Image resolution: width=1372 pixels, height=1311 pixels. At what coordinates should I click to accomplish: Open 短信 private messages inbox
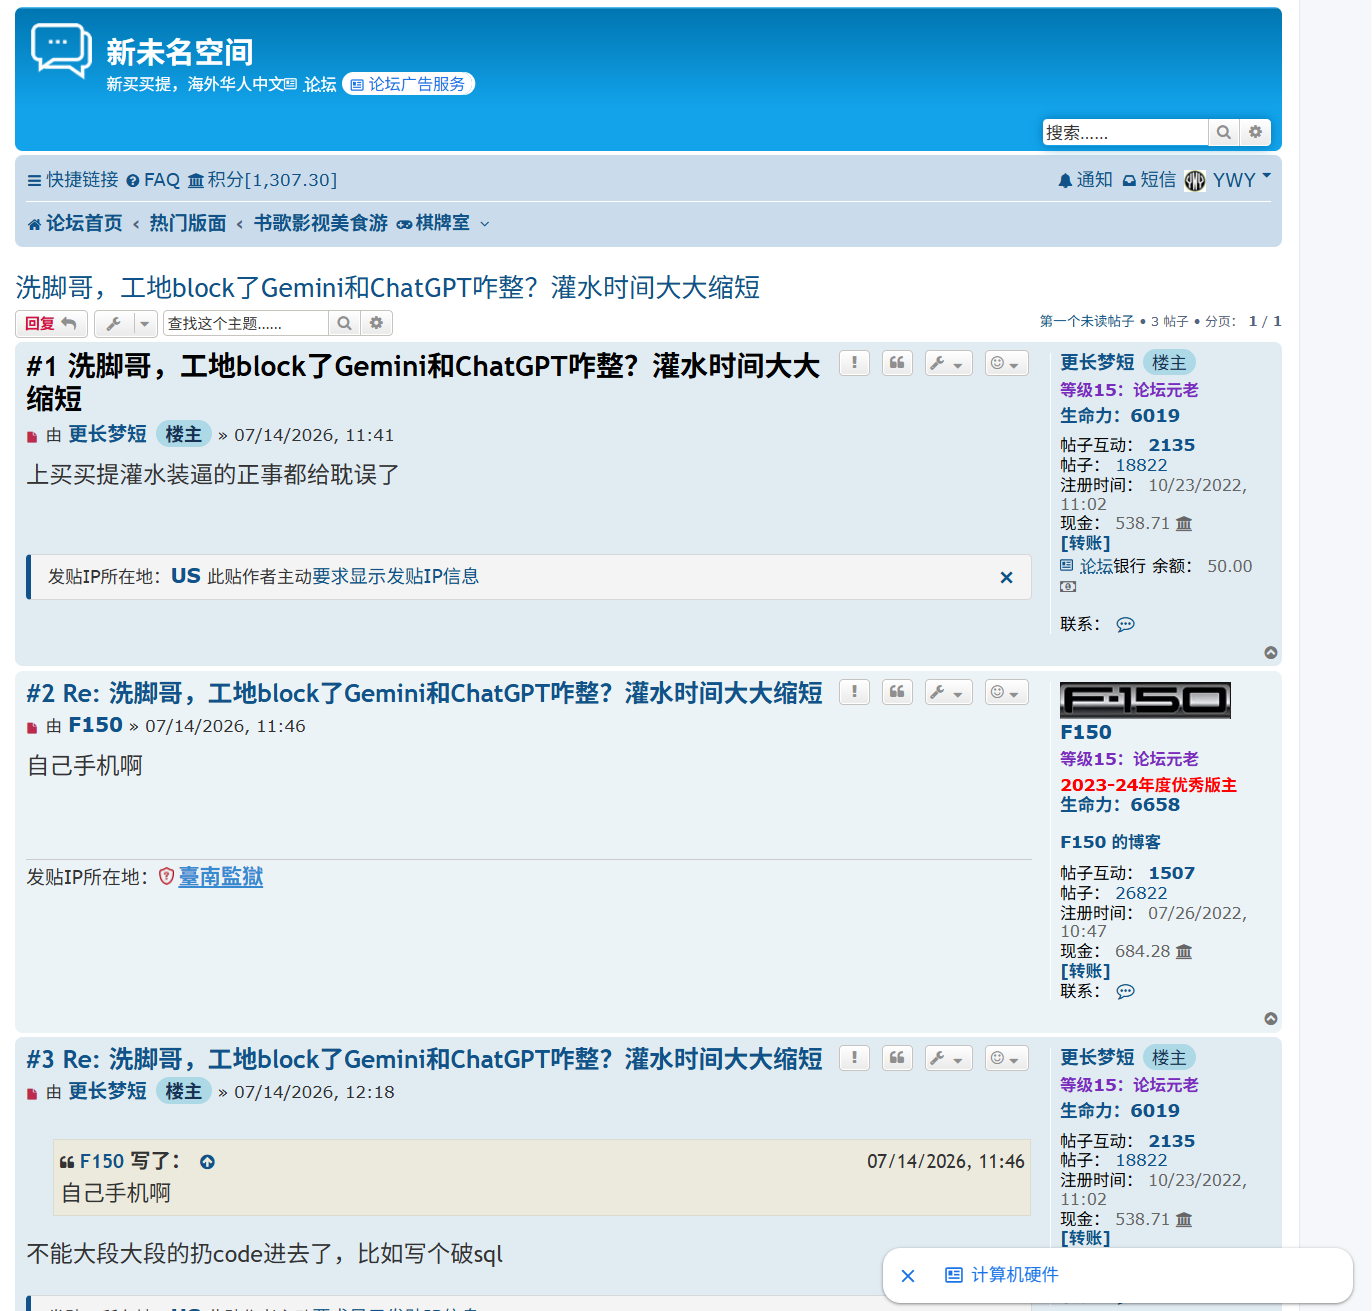[x=1149, y=180]
